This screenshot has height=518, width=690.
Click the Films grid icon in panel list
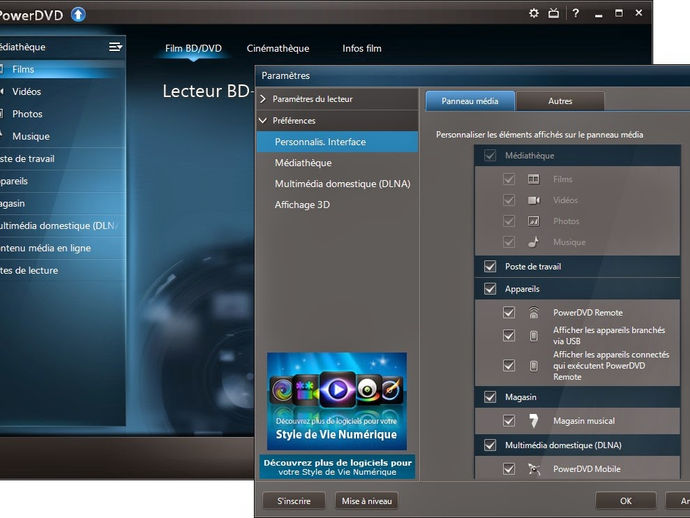click(x=533, y=179)
